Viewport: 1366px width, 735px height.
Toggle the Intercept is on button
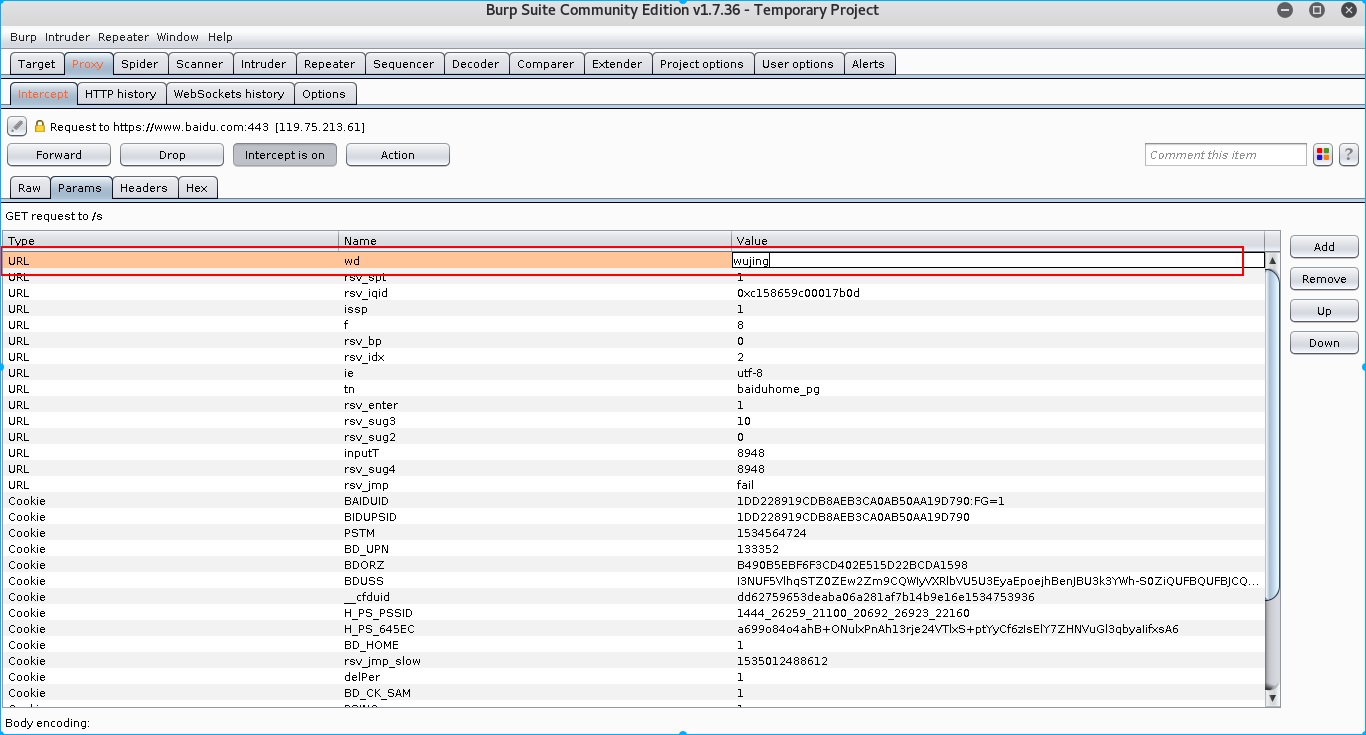(285, 155)
